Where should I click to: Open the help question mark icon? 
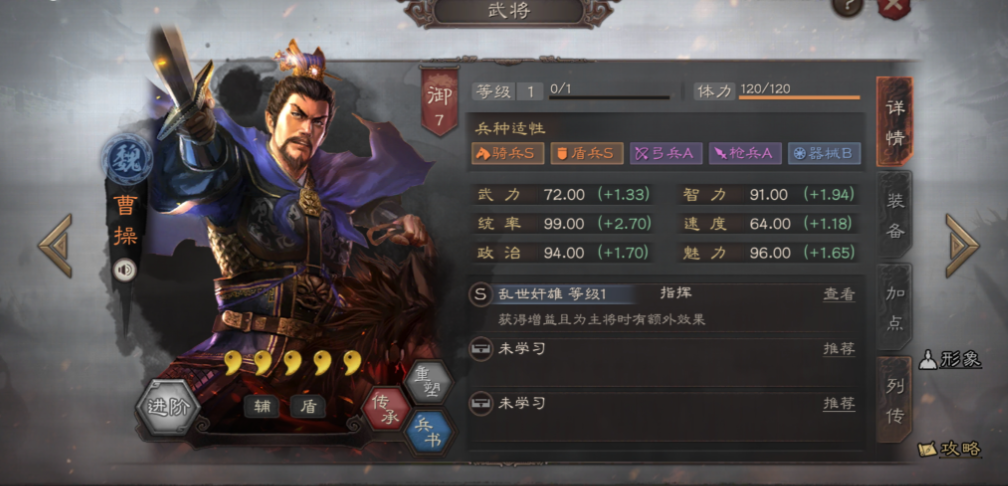tap(847, 6)
